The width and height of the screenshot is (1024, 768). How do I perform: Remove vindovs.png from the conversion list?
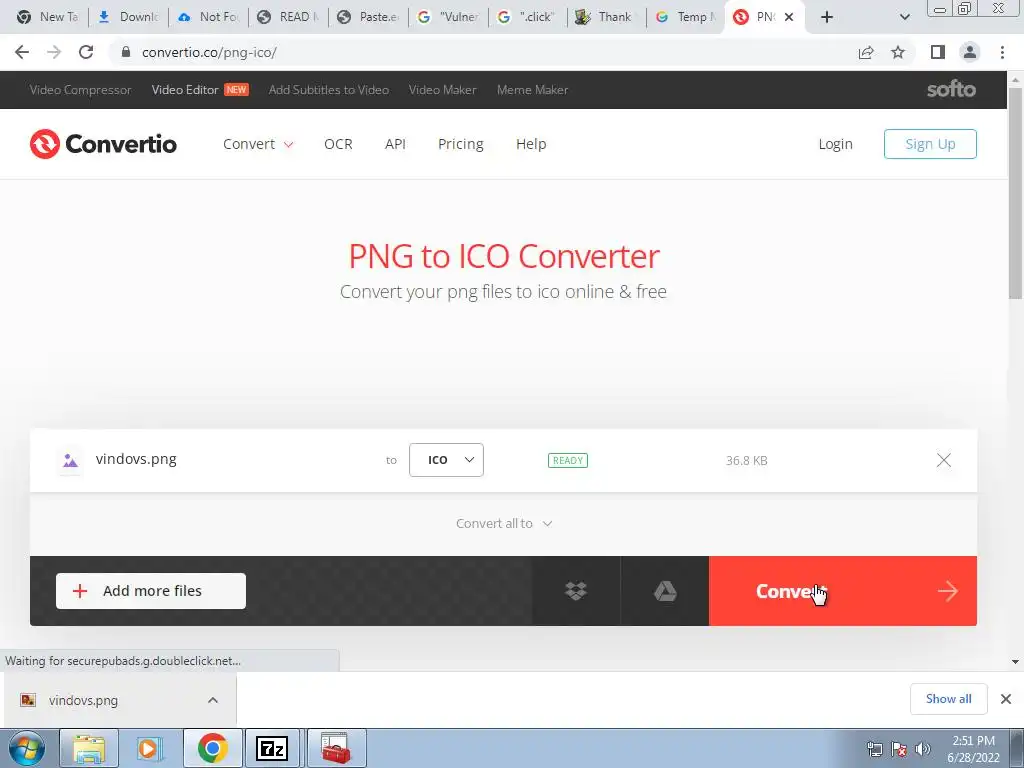tap(944, 460)
